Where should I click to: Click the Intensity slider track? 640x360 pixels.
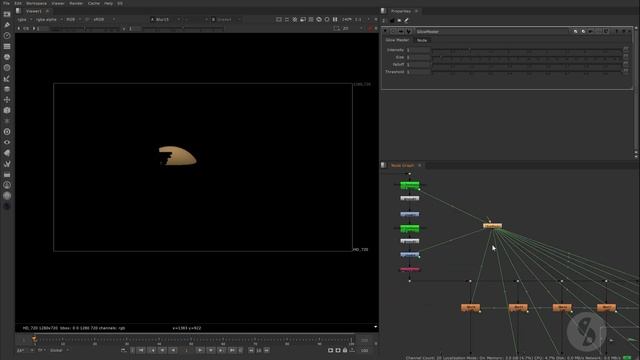(x=527, y=50)
